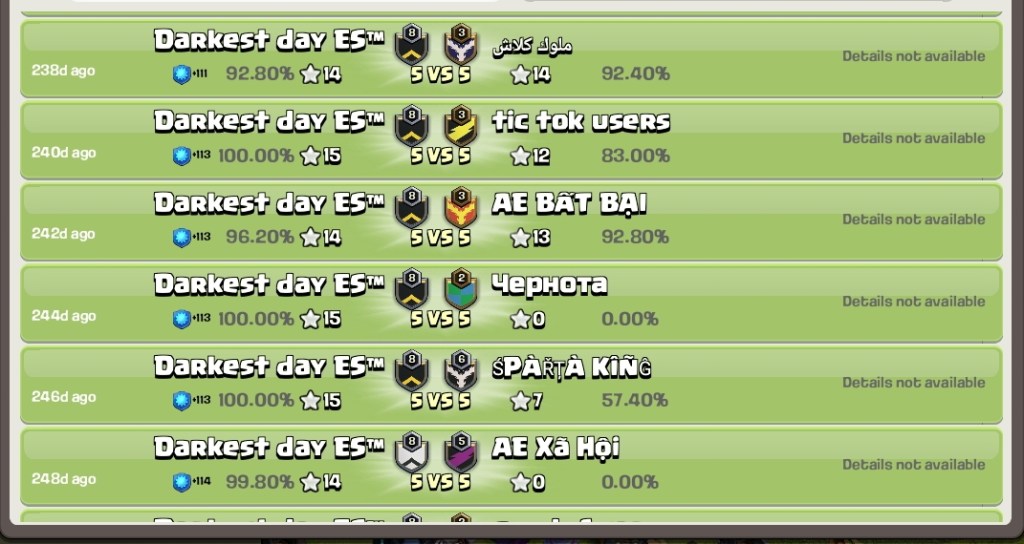Click the tic tok users clan badge
1024x544 pixels.
(461, 126)
